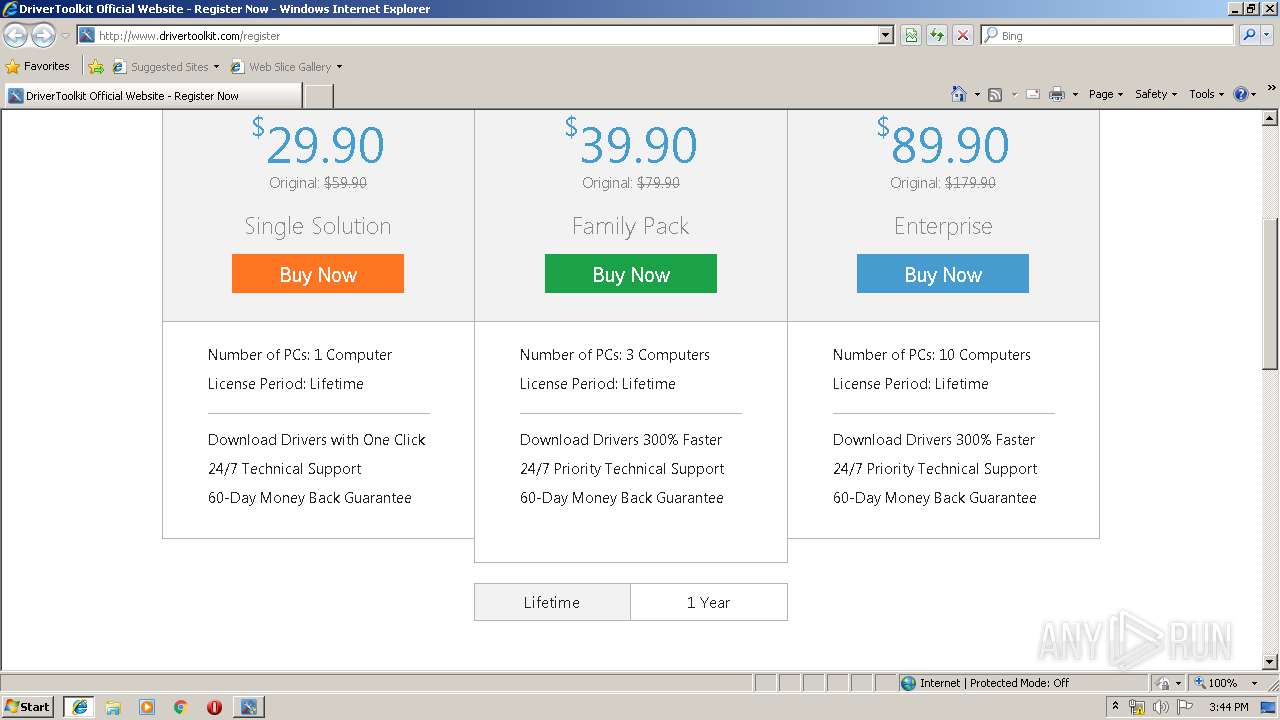This screenshot has height=720, width=1280.
Task: Click the browser Forward arrow button
Action: coord(43,36)
